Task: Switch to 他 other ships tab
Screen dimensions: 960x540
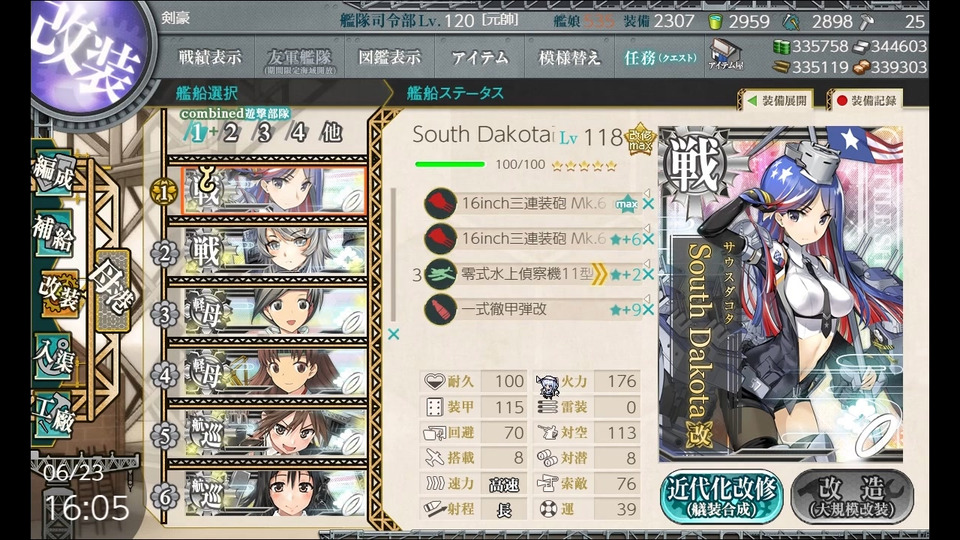Action: click(332, 132)
